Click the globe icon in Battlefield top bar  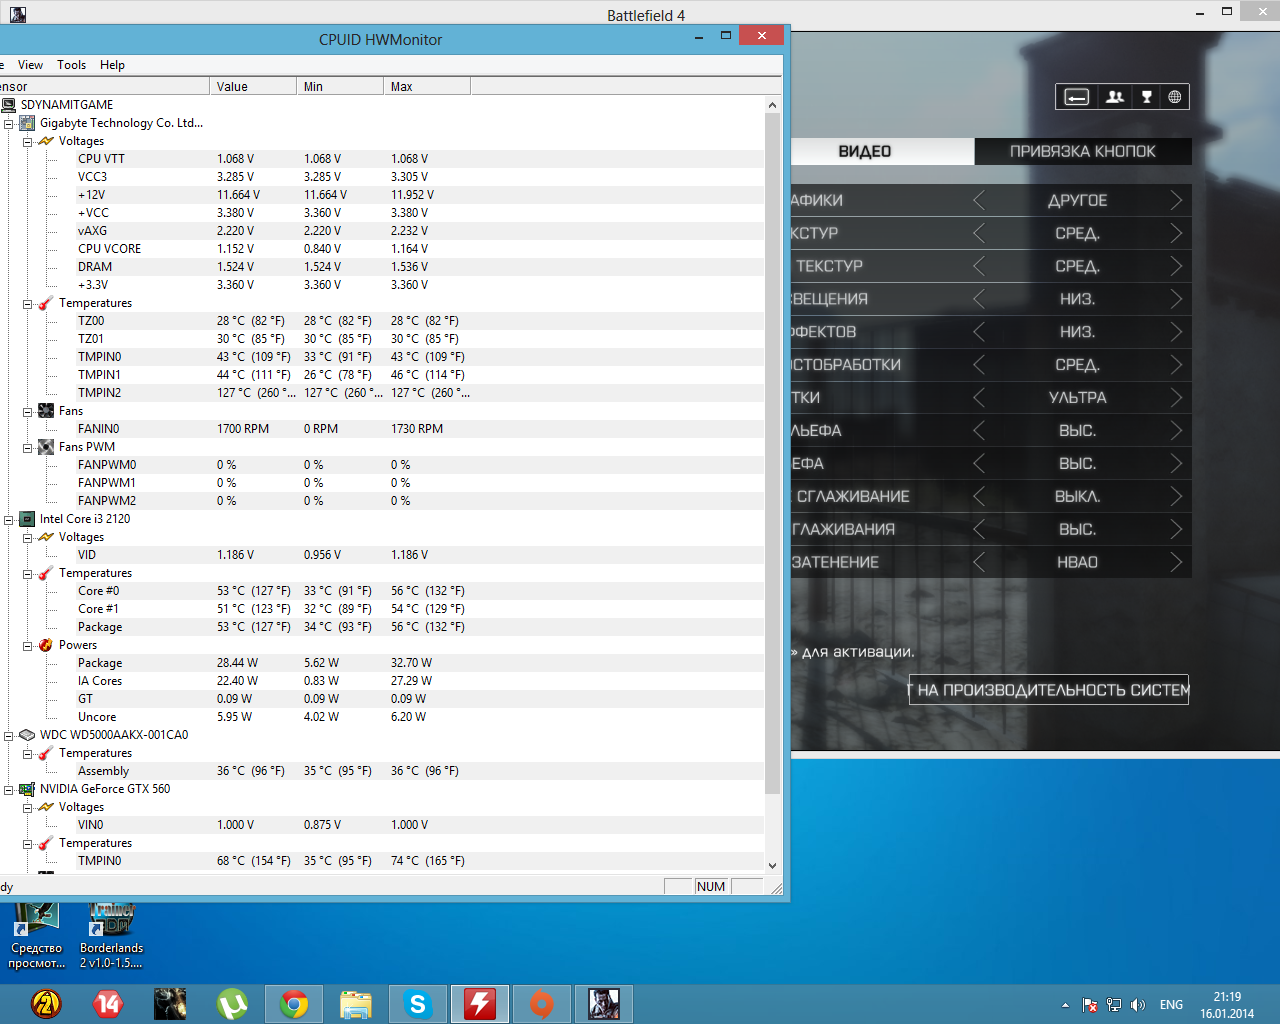pyautogui.click(x=1175, y=97)
